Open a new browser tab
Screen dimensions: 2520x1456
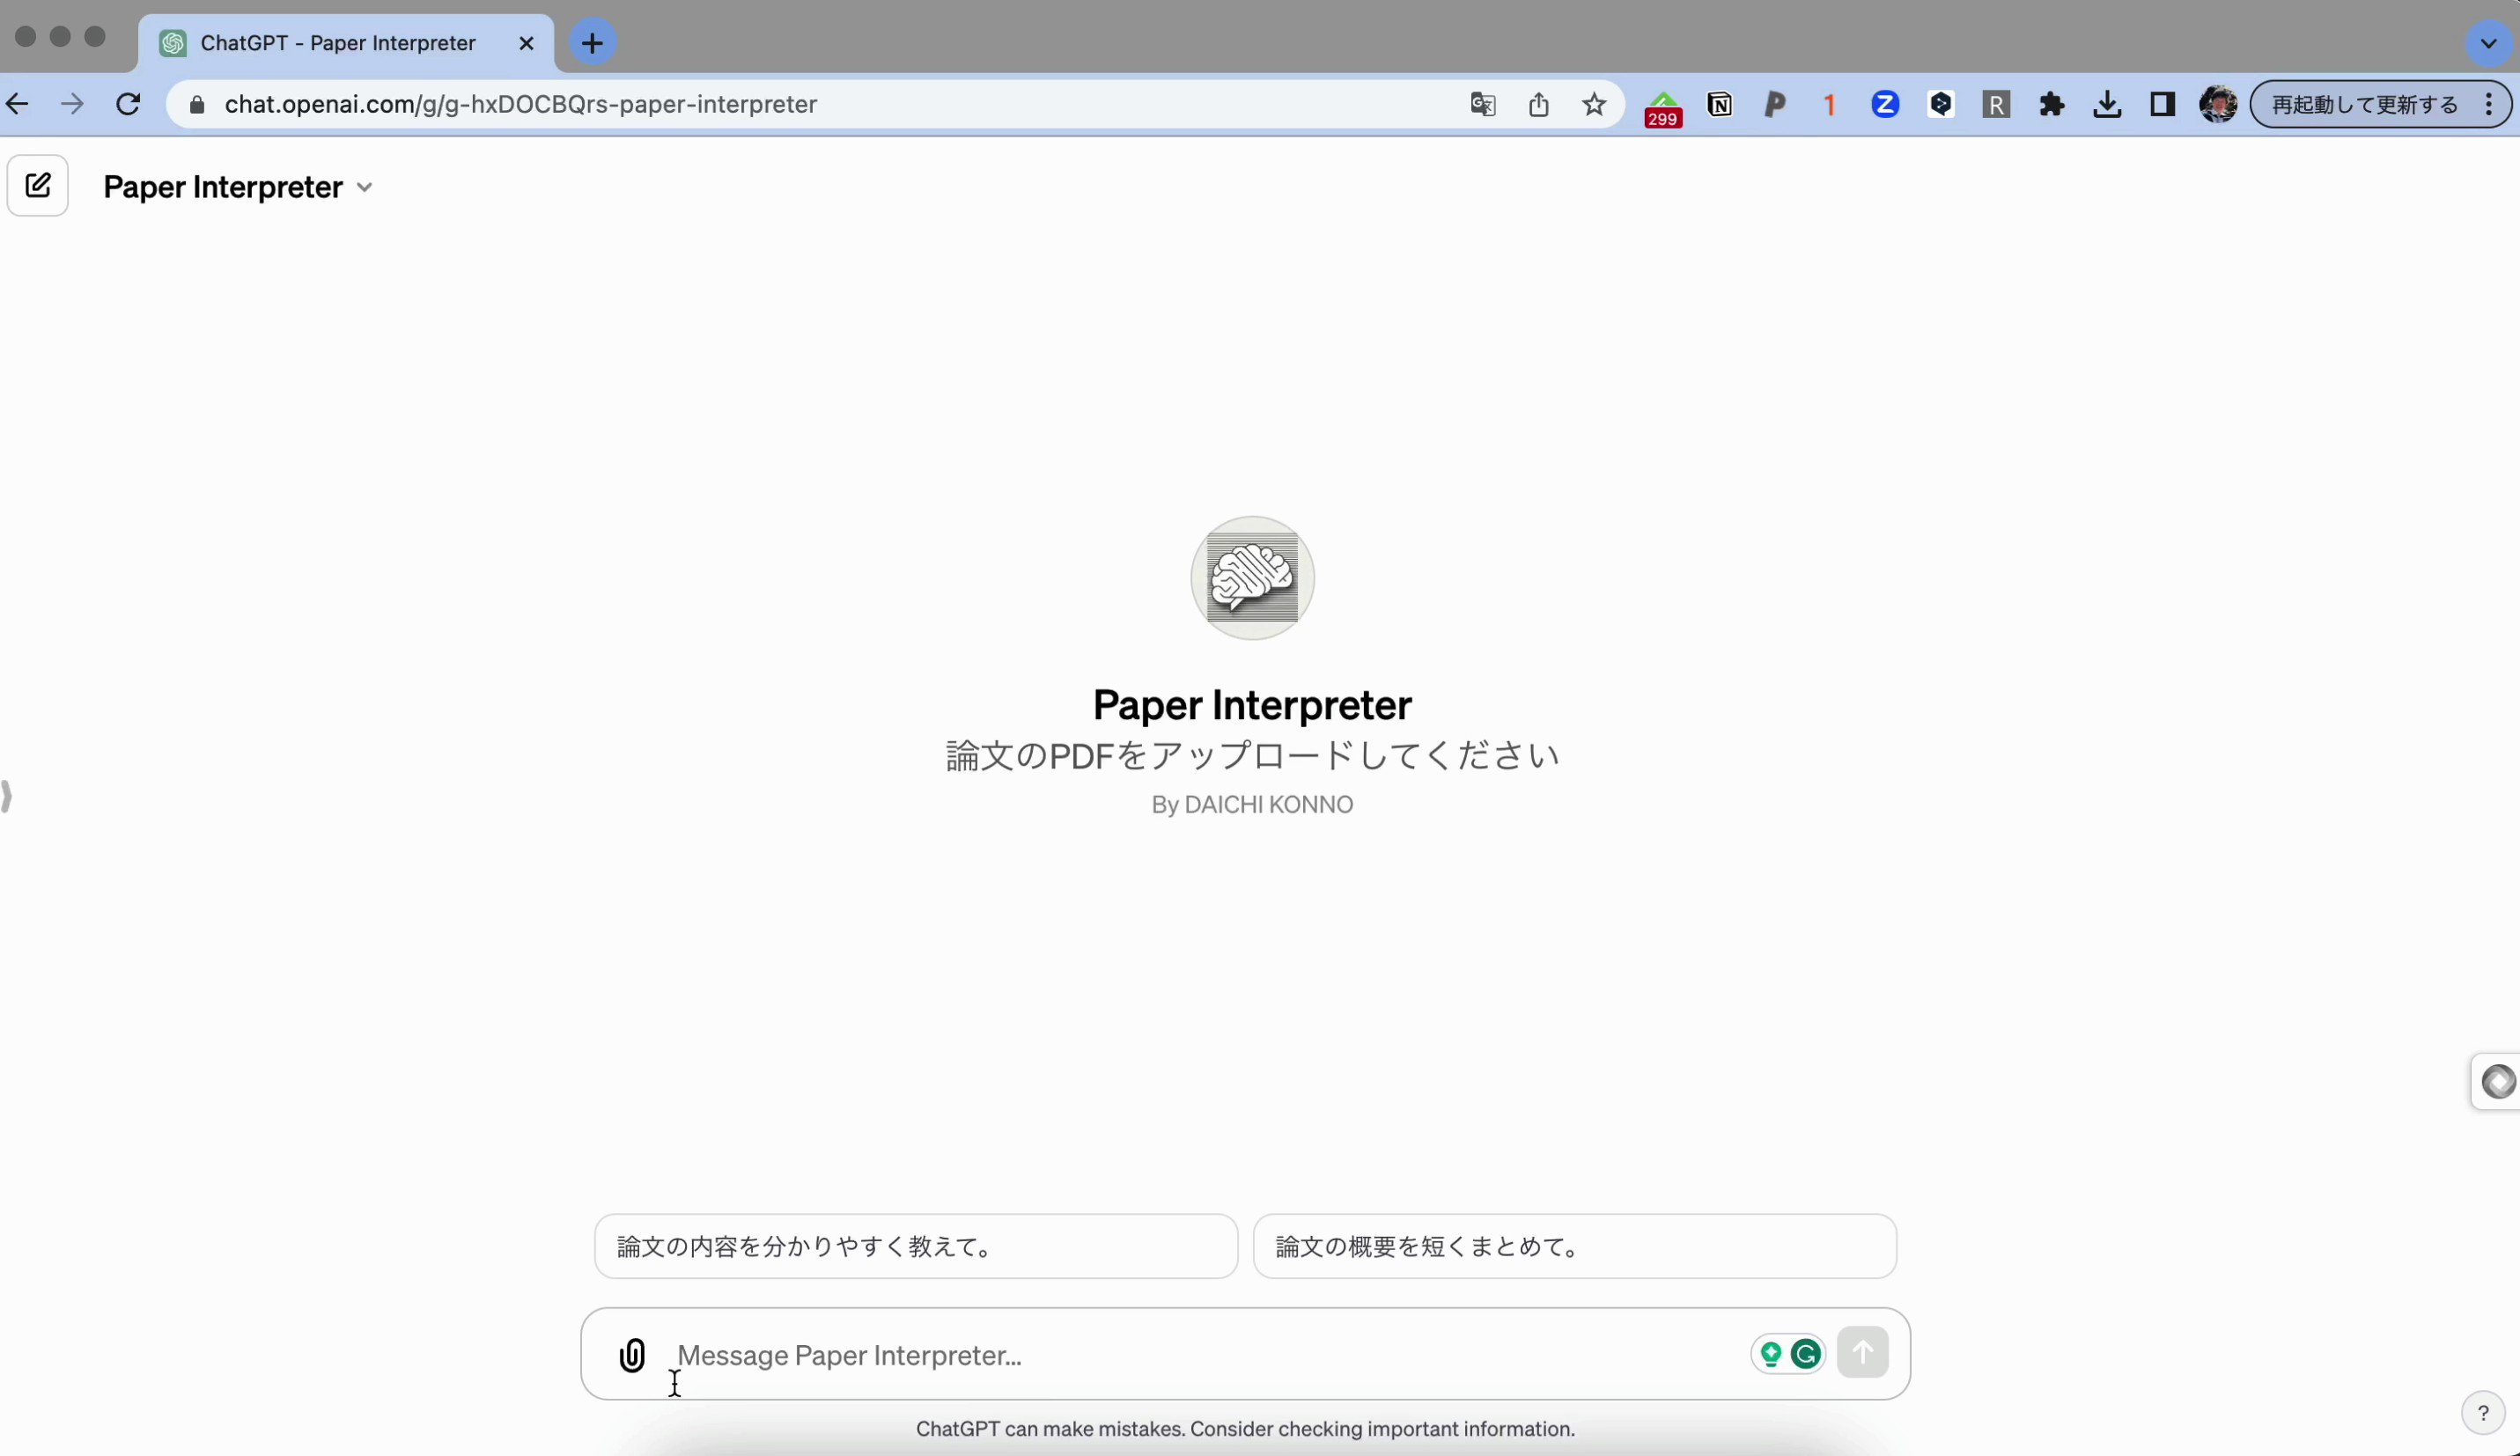[x=593, y=43]
